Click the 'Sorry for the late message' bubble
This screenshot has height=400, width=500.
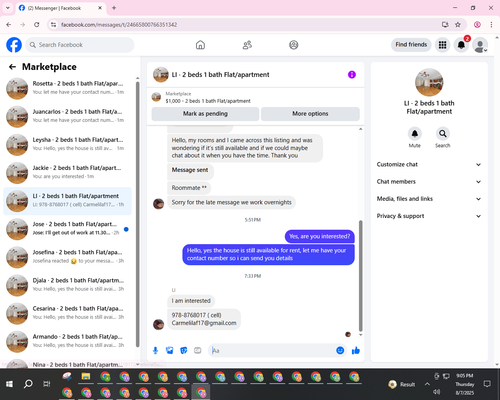click(x=231, y=202)
